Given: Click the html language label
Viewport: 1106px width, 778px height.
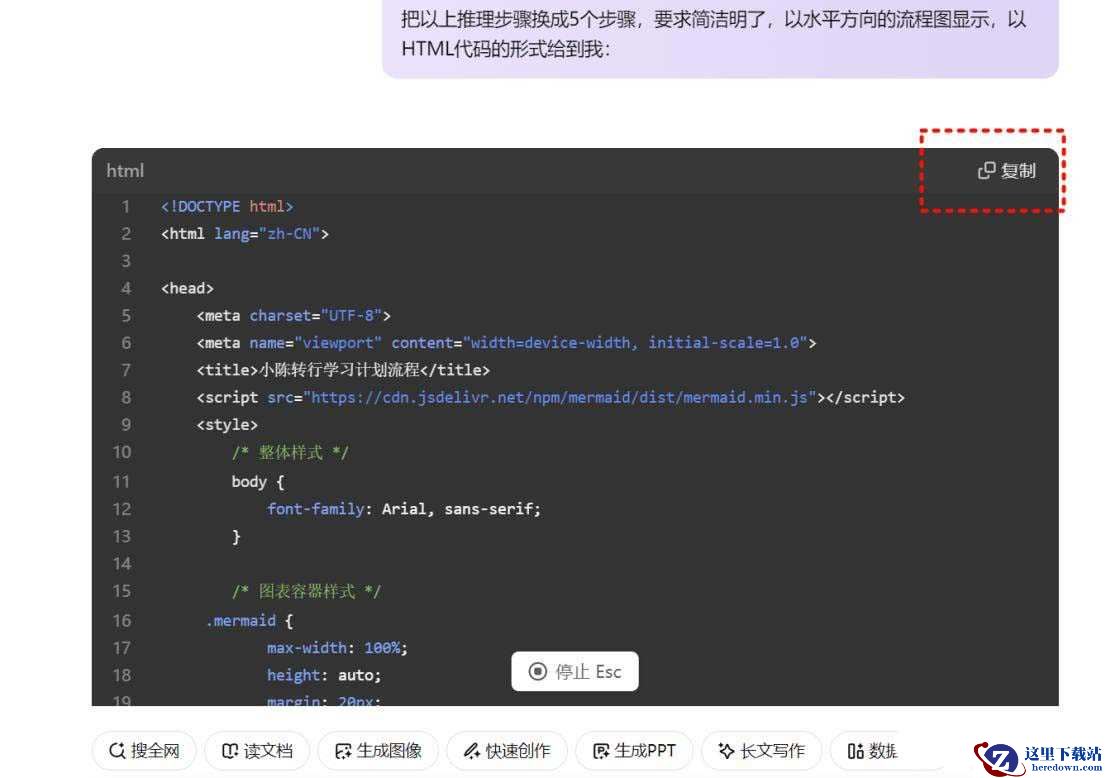Looking at the screenshot, I should coord(125,171).
